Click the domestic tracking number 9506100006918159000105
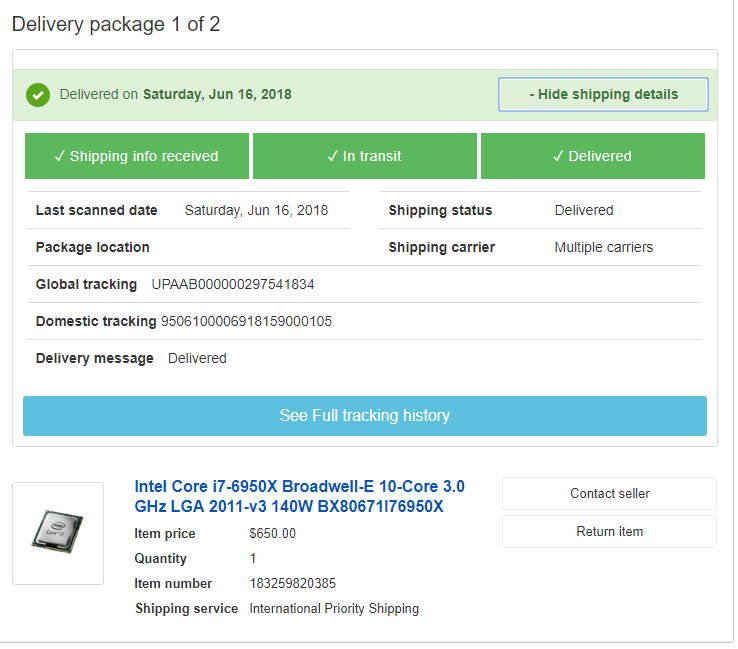This screenshot has width=738, height=649. pos(247,321)
